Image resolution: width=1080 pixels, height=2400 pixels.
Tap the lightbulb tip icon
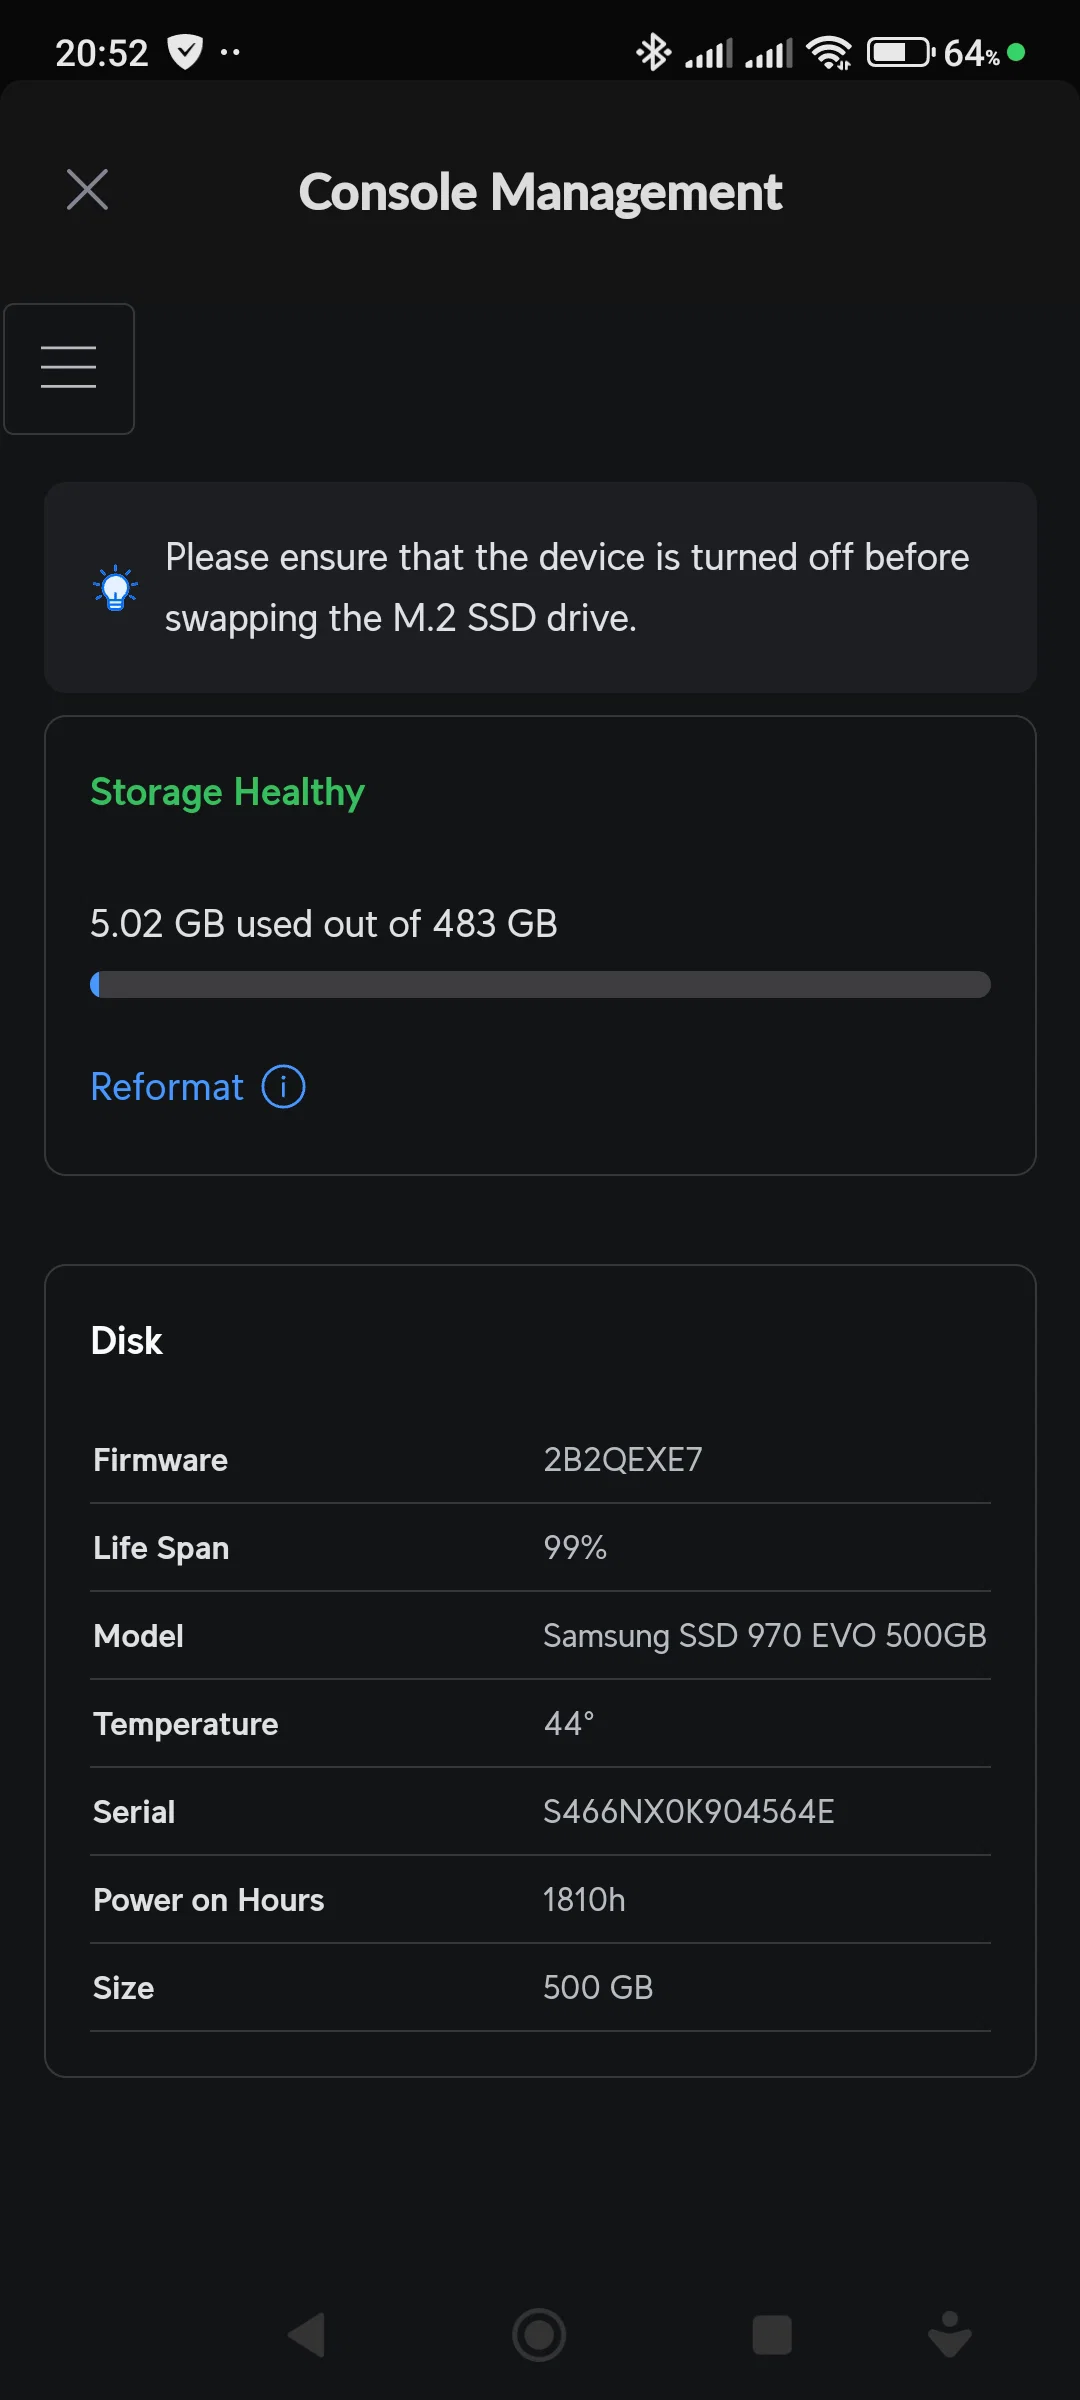(115, 588)
